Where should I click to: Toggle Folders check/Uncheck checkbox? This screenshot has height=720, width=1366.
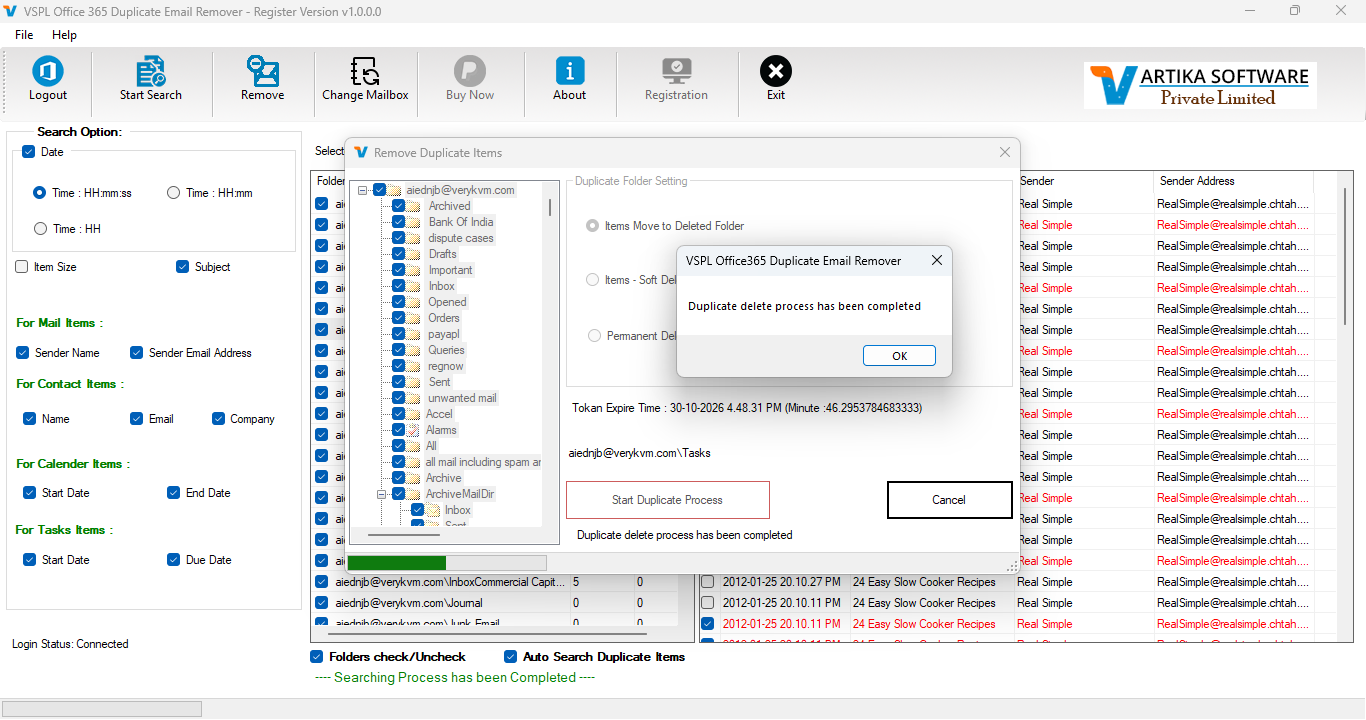(317, 657)
